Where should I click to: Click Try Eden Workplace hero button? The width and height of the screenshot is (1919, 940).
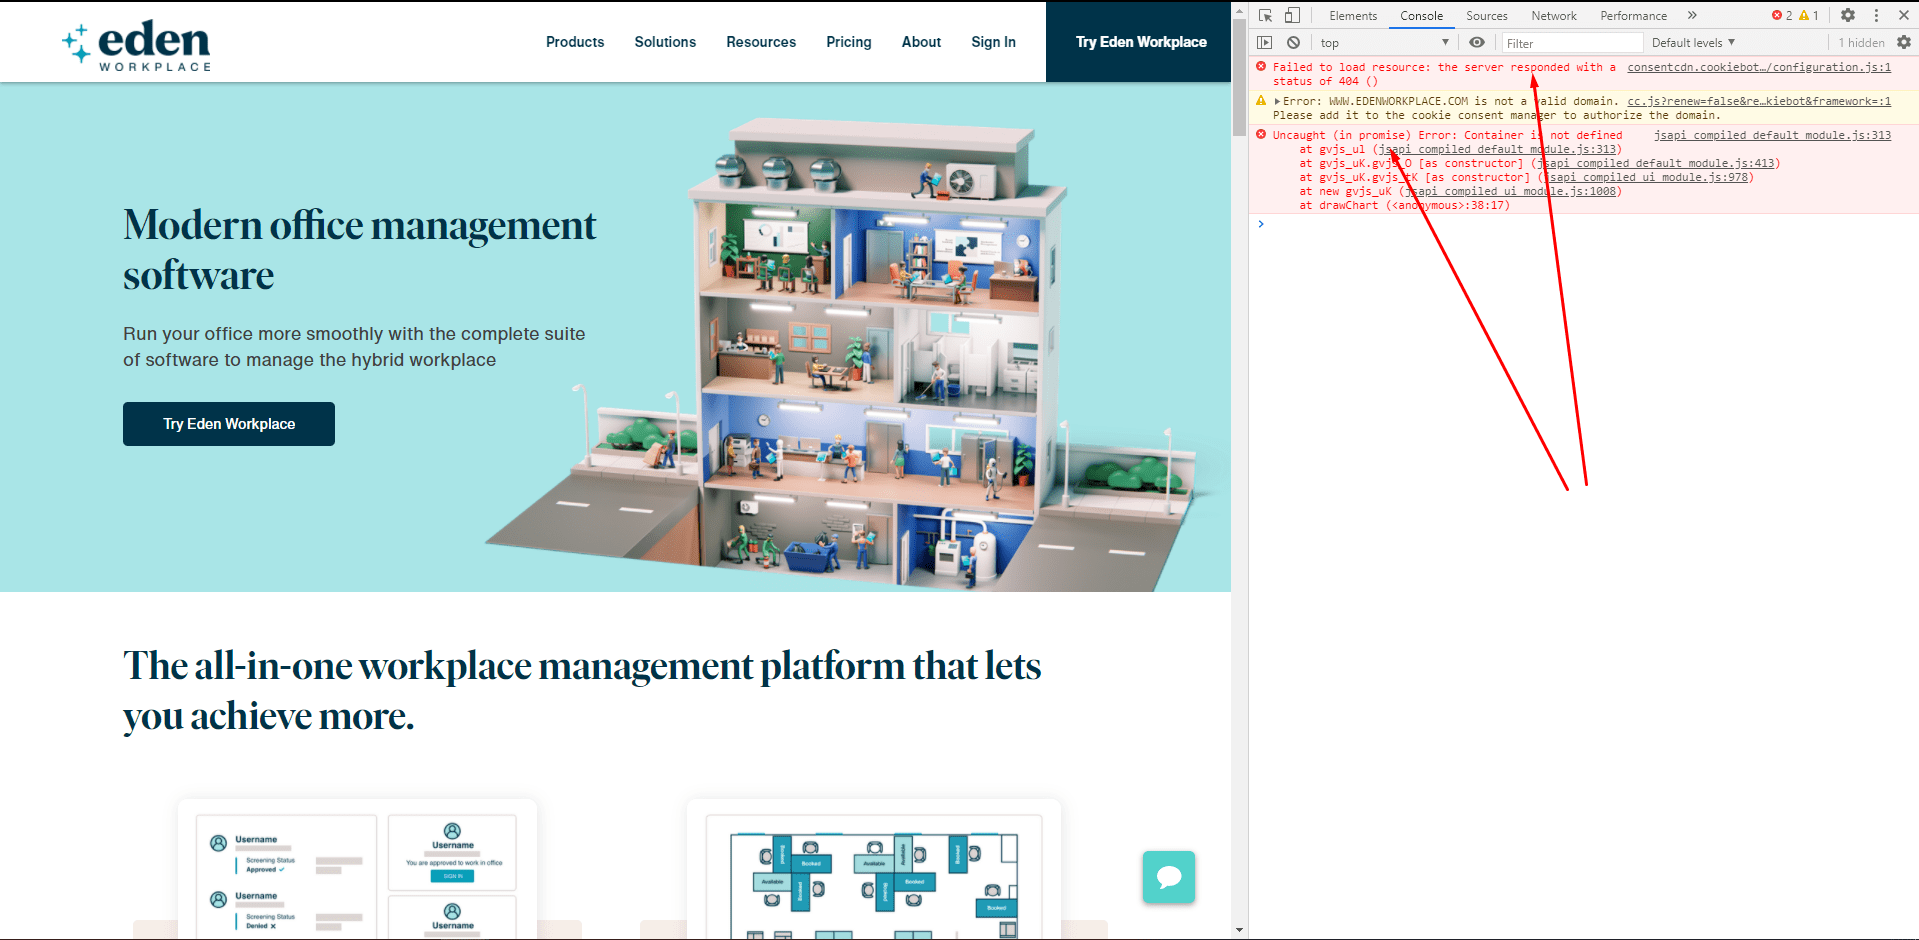click(229, 424)
